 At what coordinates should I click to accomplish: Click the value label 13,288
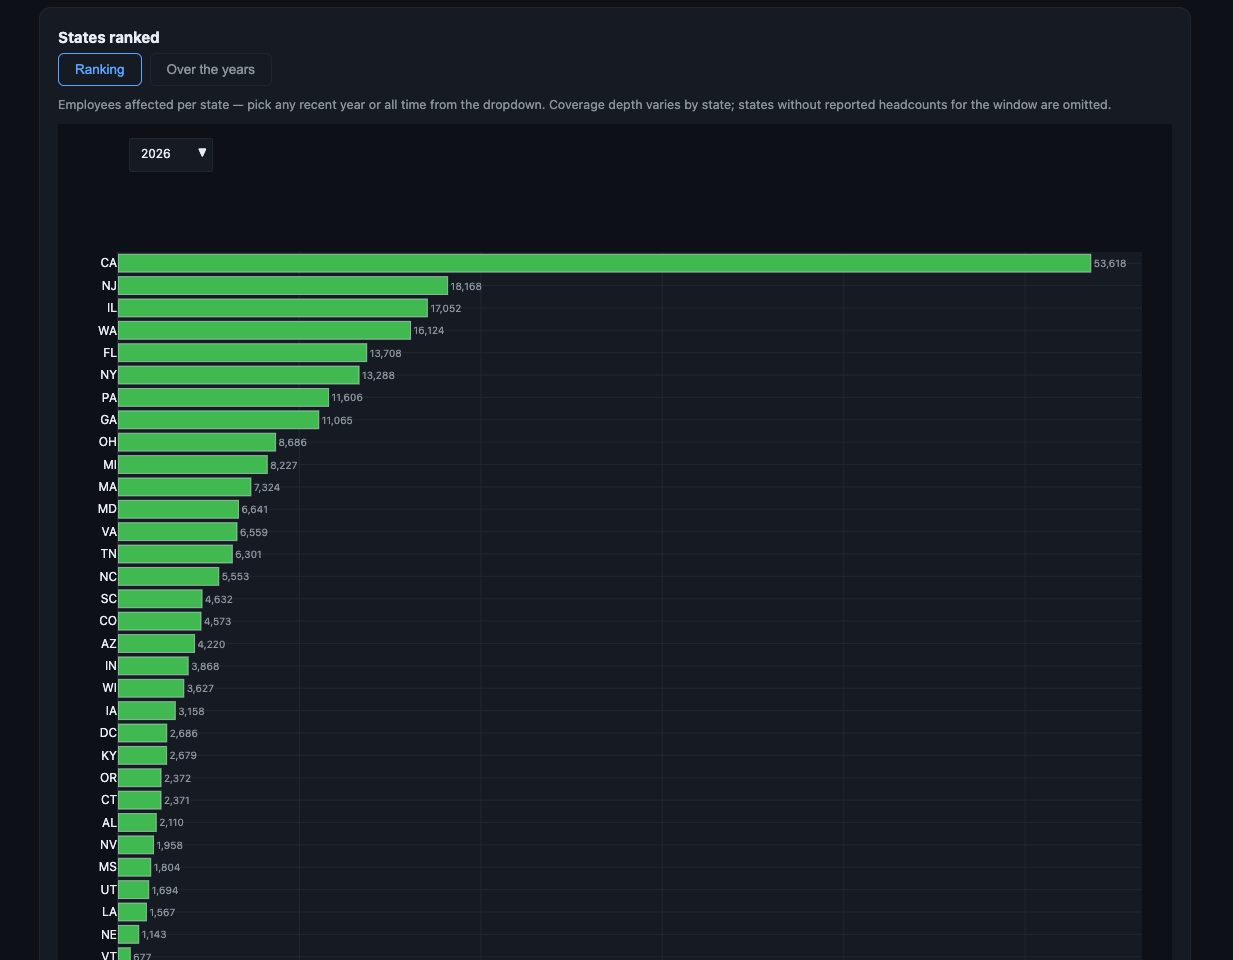(x=378, y=376)
